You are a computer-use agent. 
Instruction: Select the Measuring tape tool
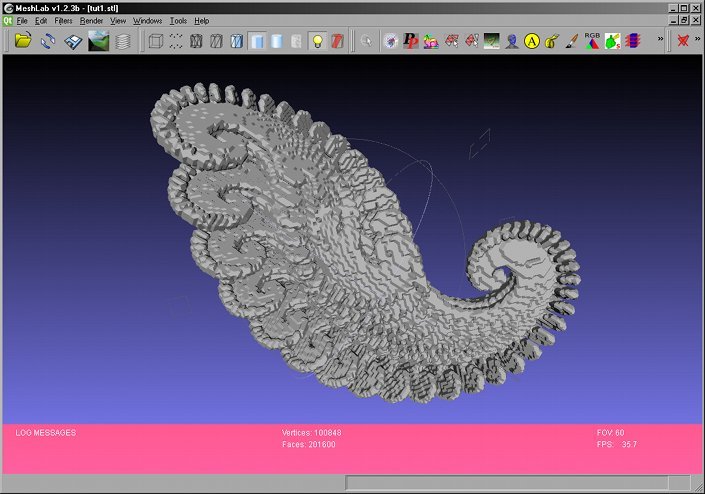pos(551,41)
